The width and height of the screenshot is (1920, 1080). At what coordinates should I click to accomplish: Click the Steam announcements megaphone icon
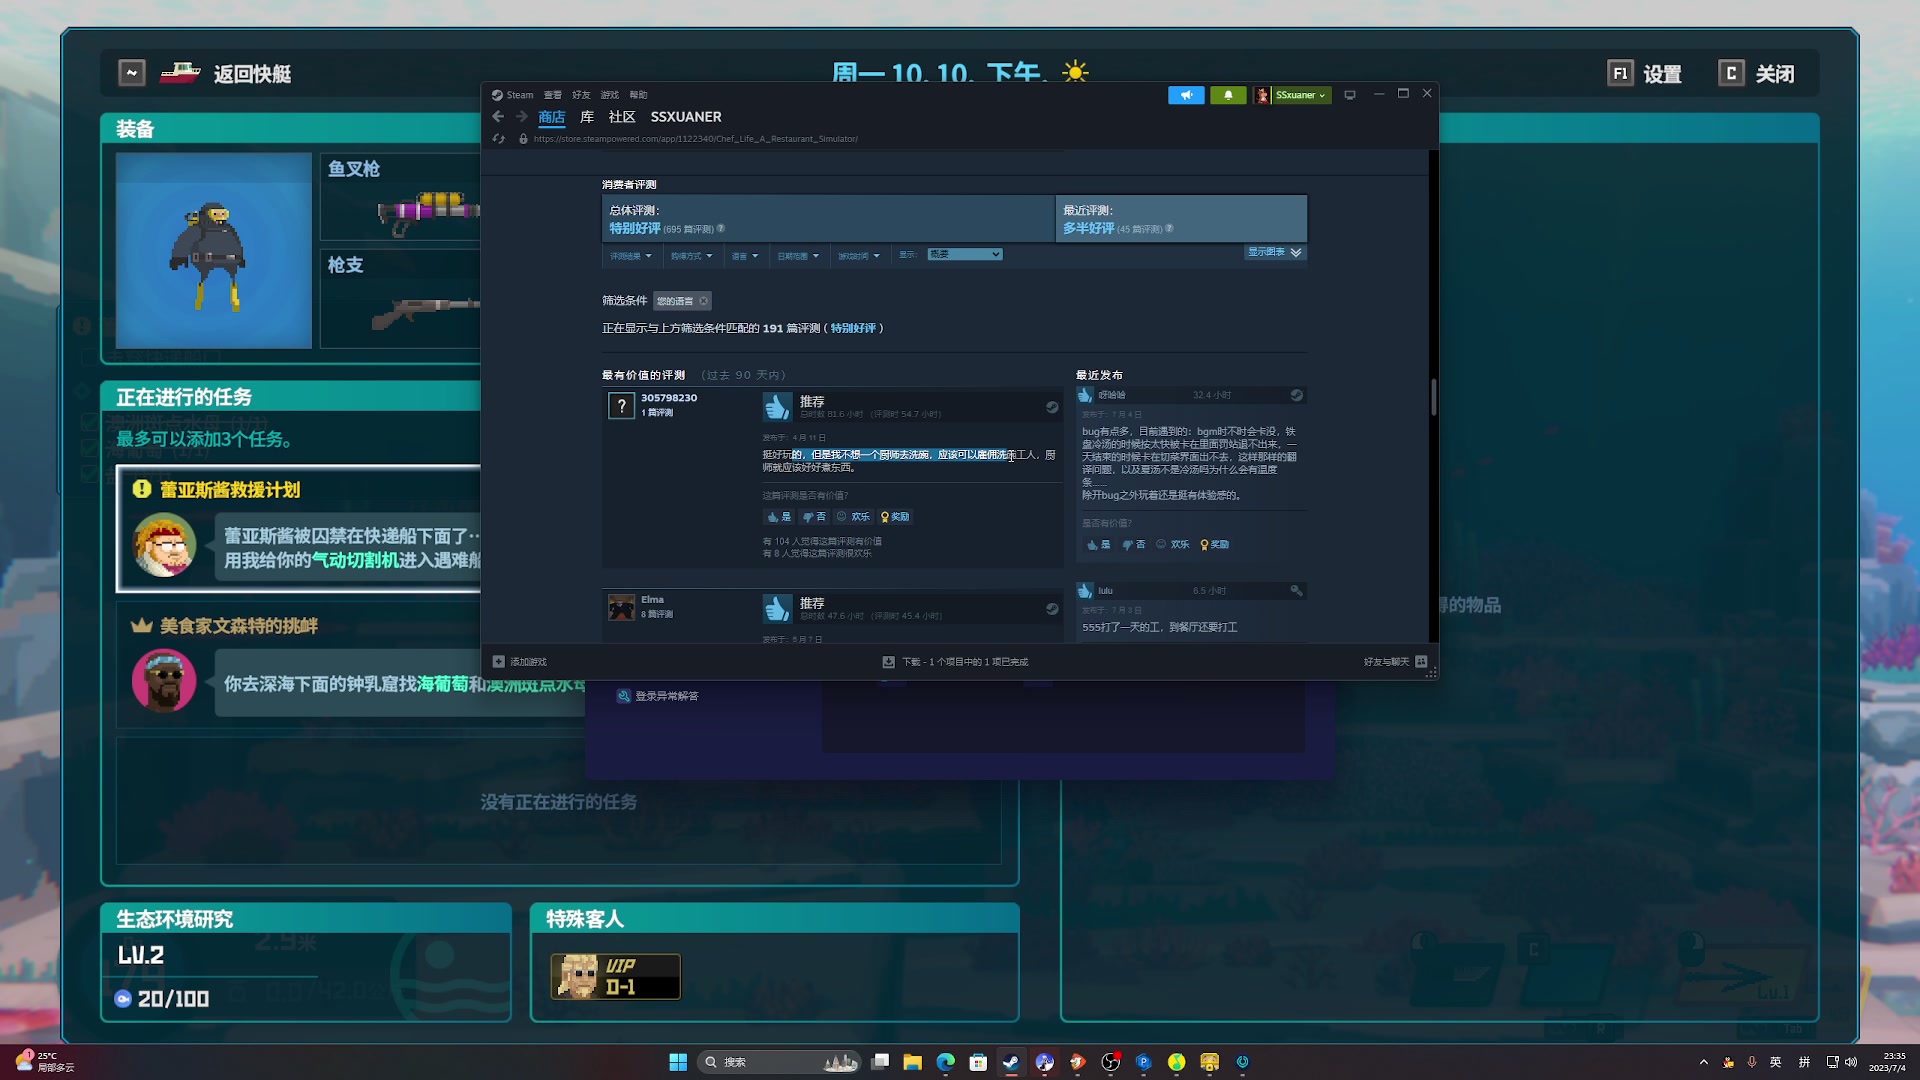[1186, 95]
